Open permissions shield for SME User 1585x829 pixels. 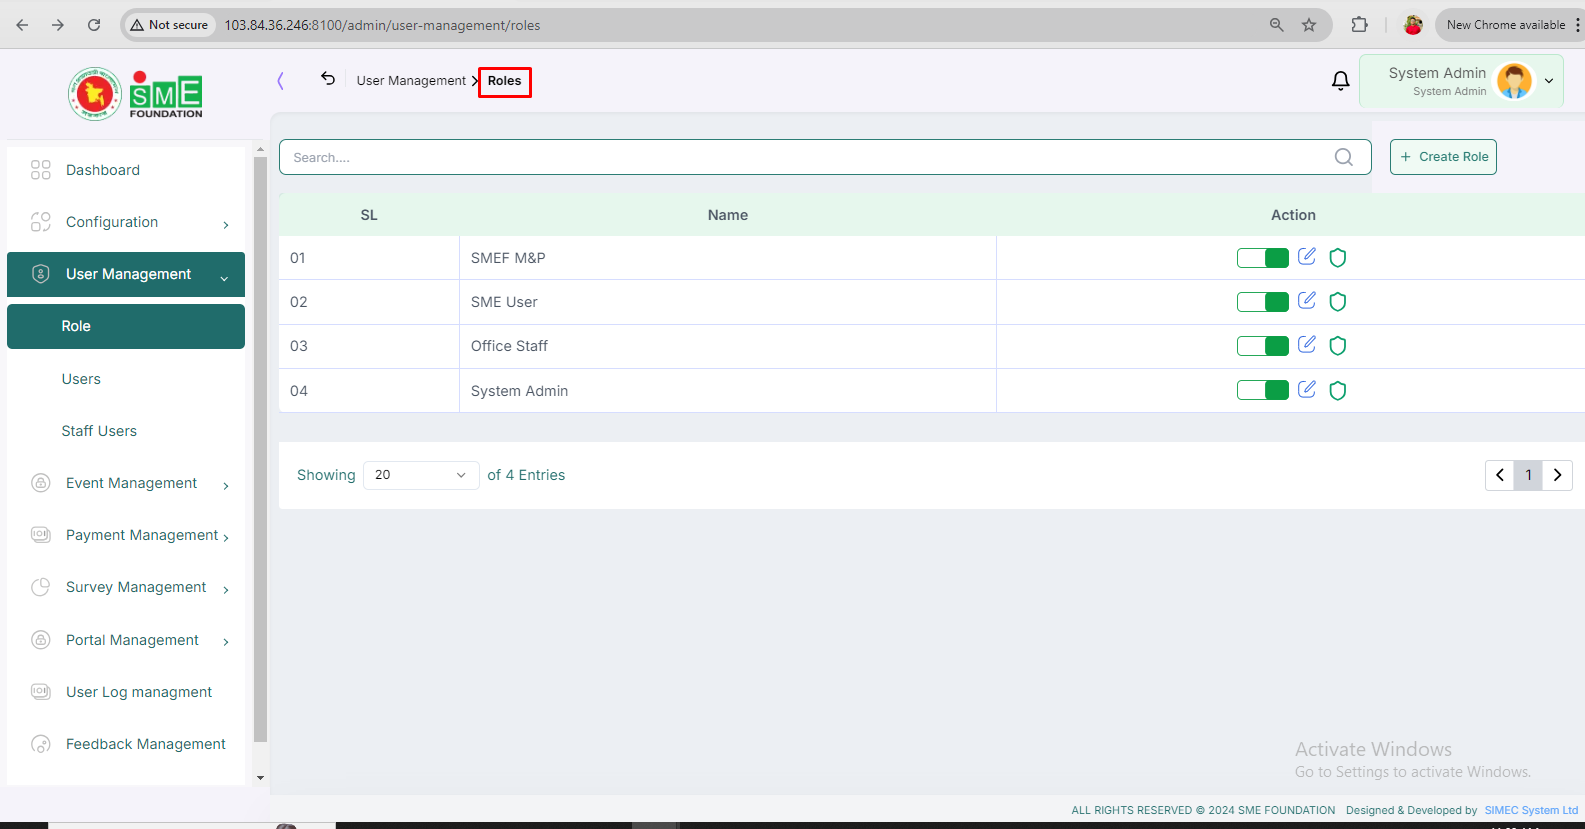(x=1338, y=302)
